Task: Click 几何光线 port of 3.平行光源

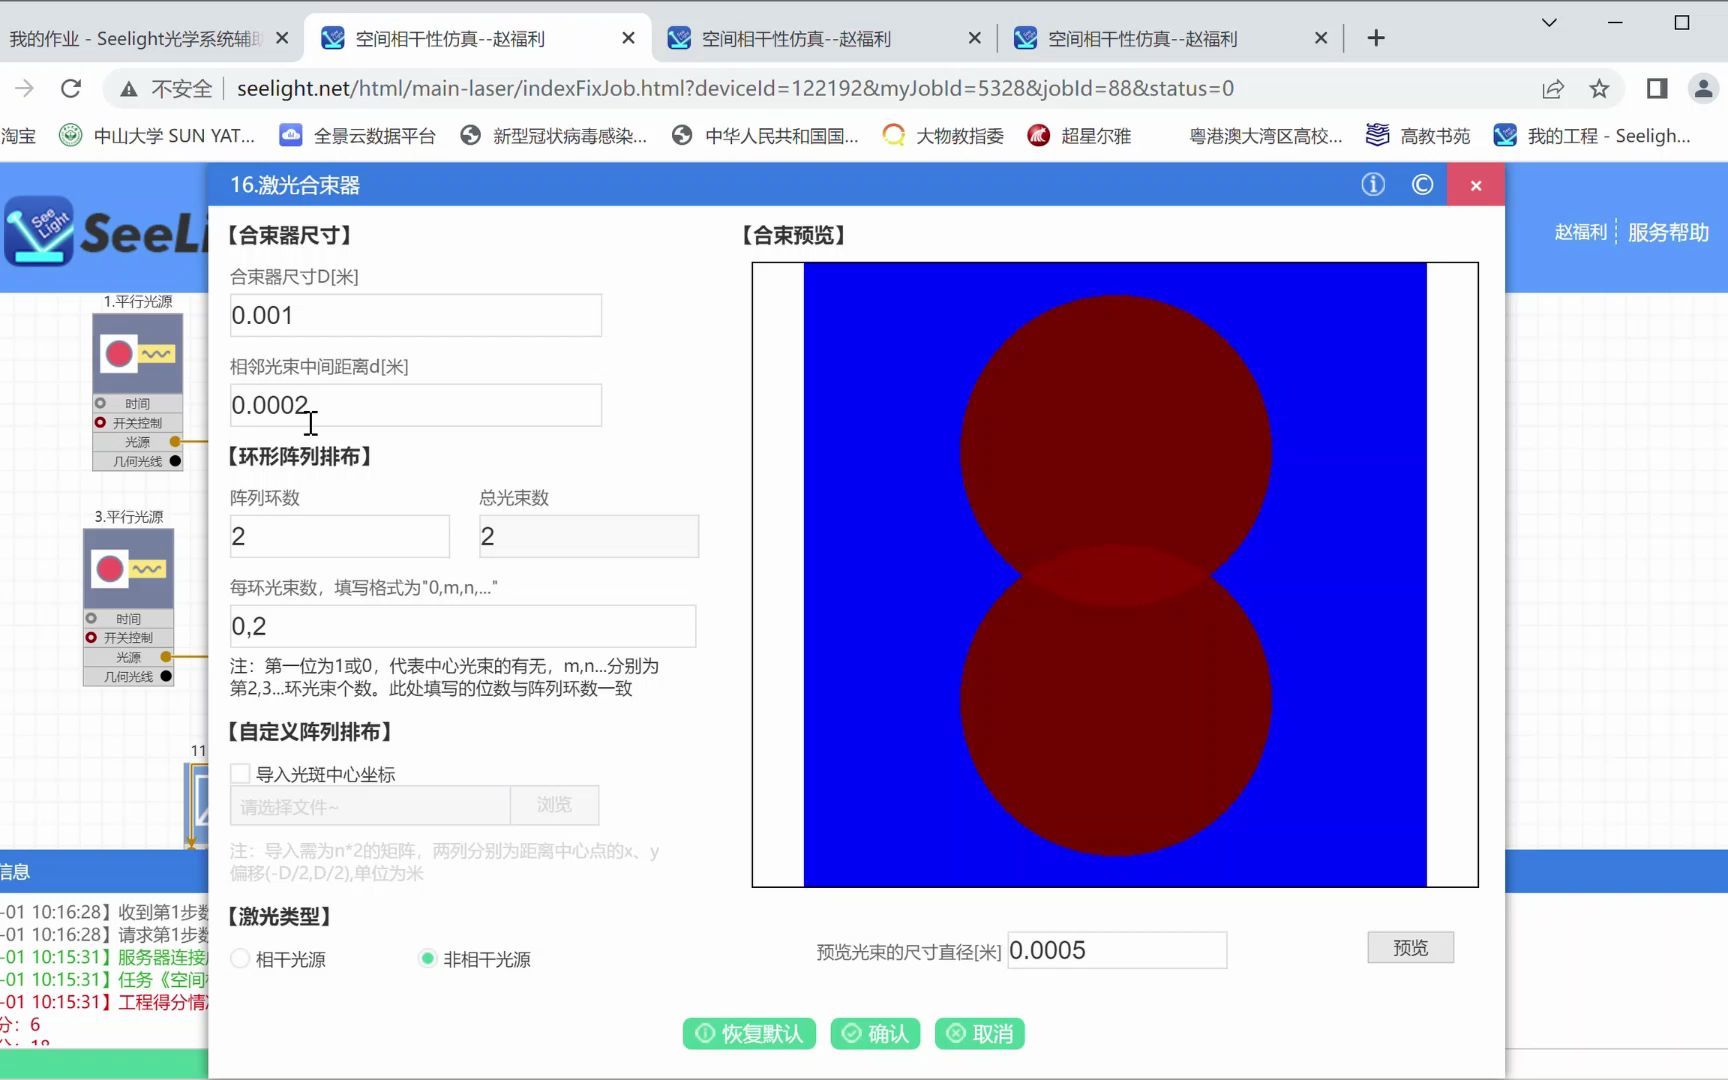Action: tap(167, 676)
